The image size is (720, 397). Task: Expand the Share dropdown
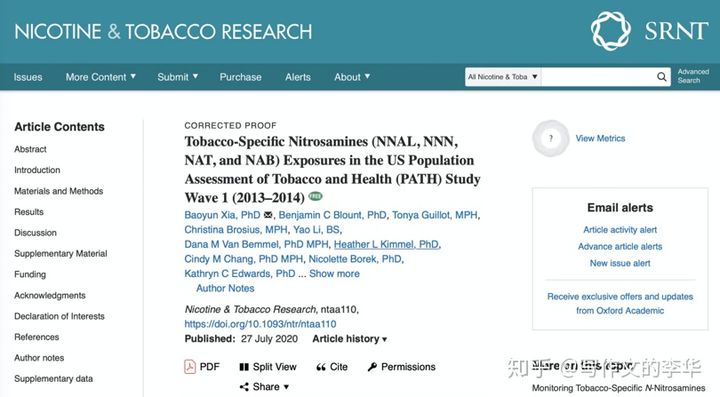click(x=264, y=386)
